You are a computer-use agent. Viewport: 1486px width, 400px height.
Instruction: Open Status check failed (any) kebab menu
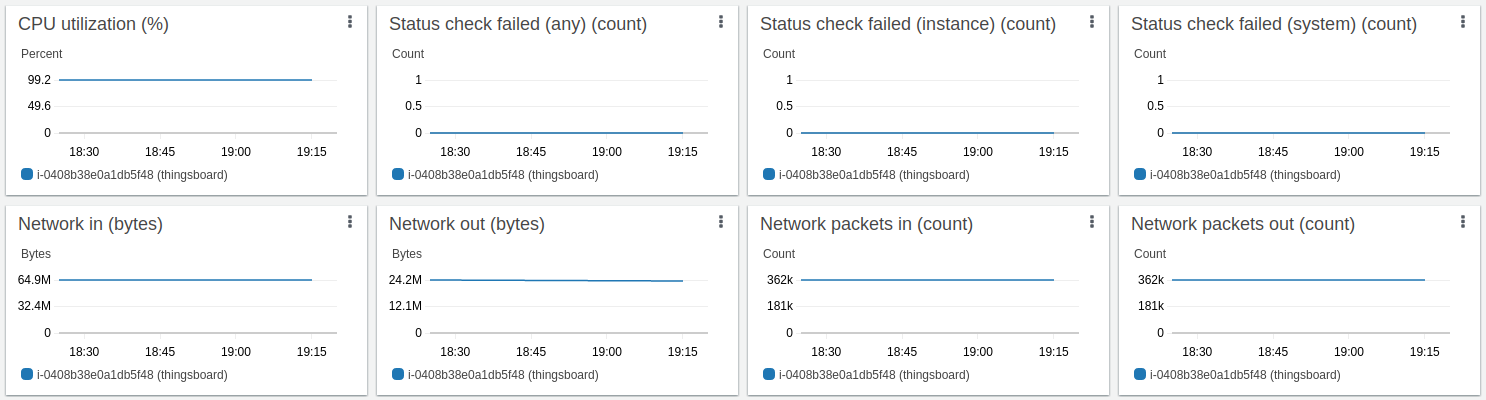point(721,22)
